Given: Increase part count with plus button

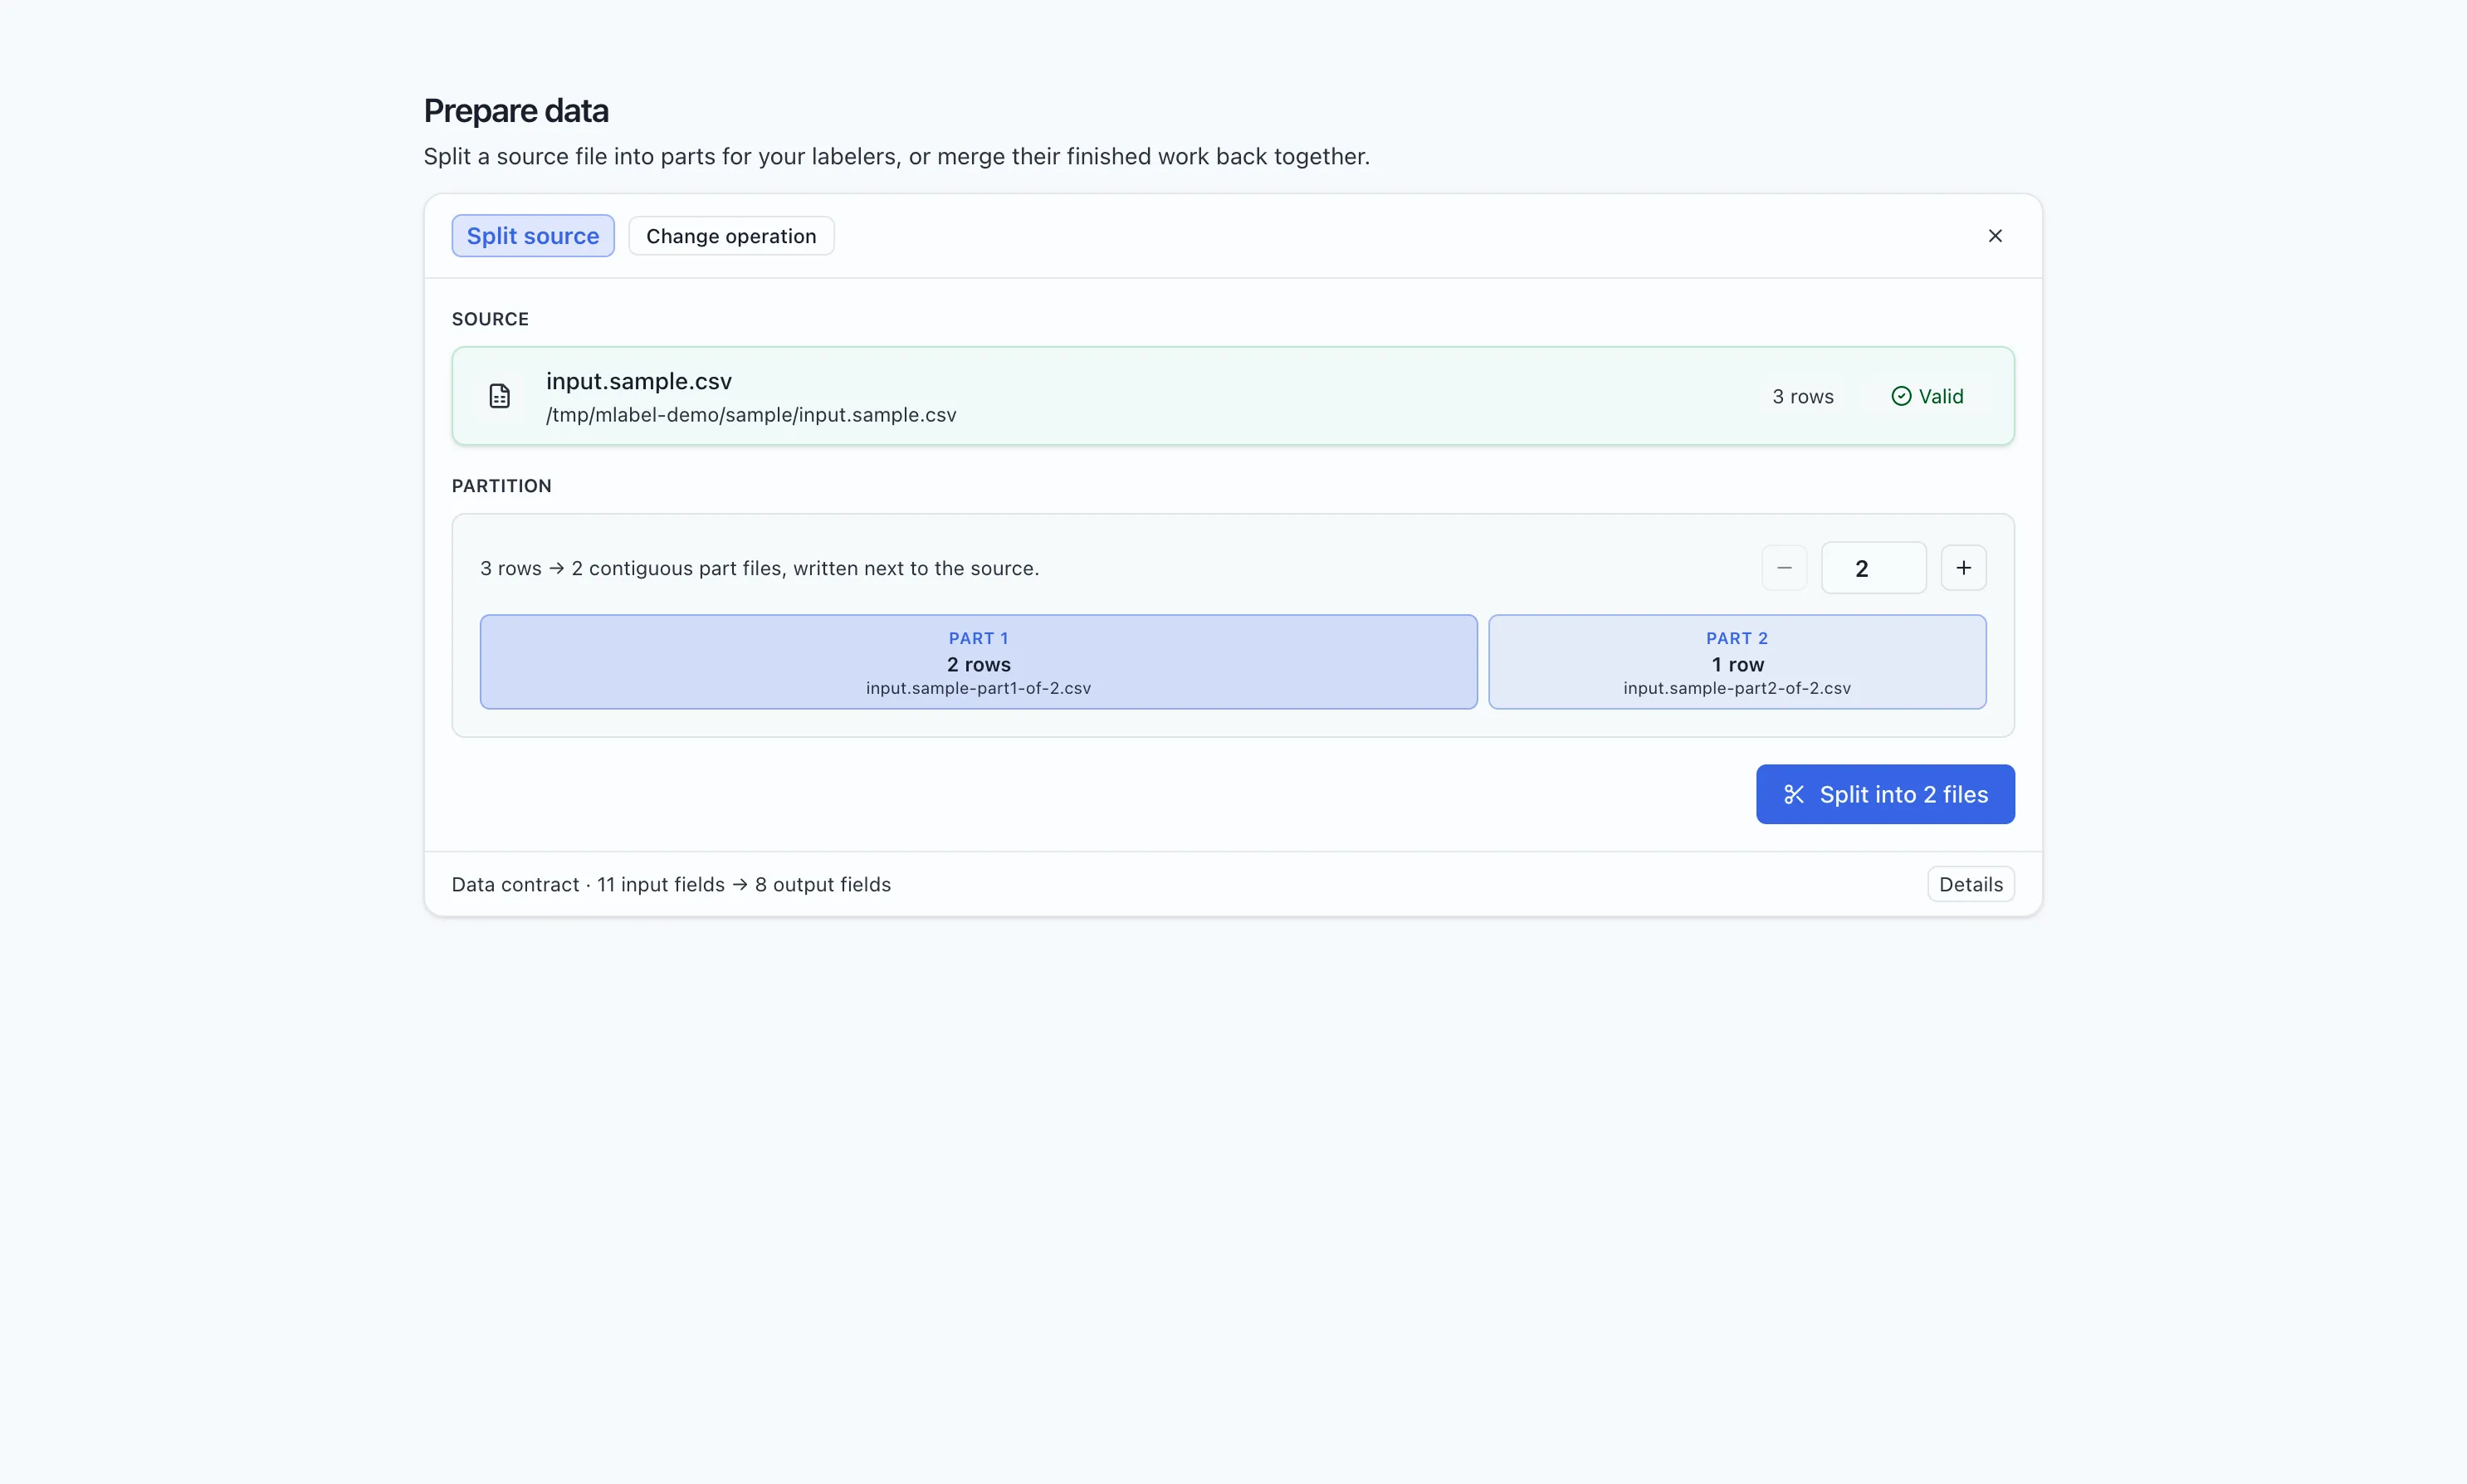Looking at the screenshot, I should click(1963, 568).
